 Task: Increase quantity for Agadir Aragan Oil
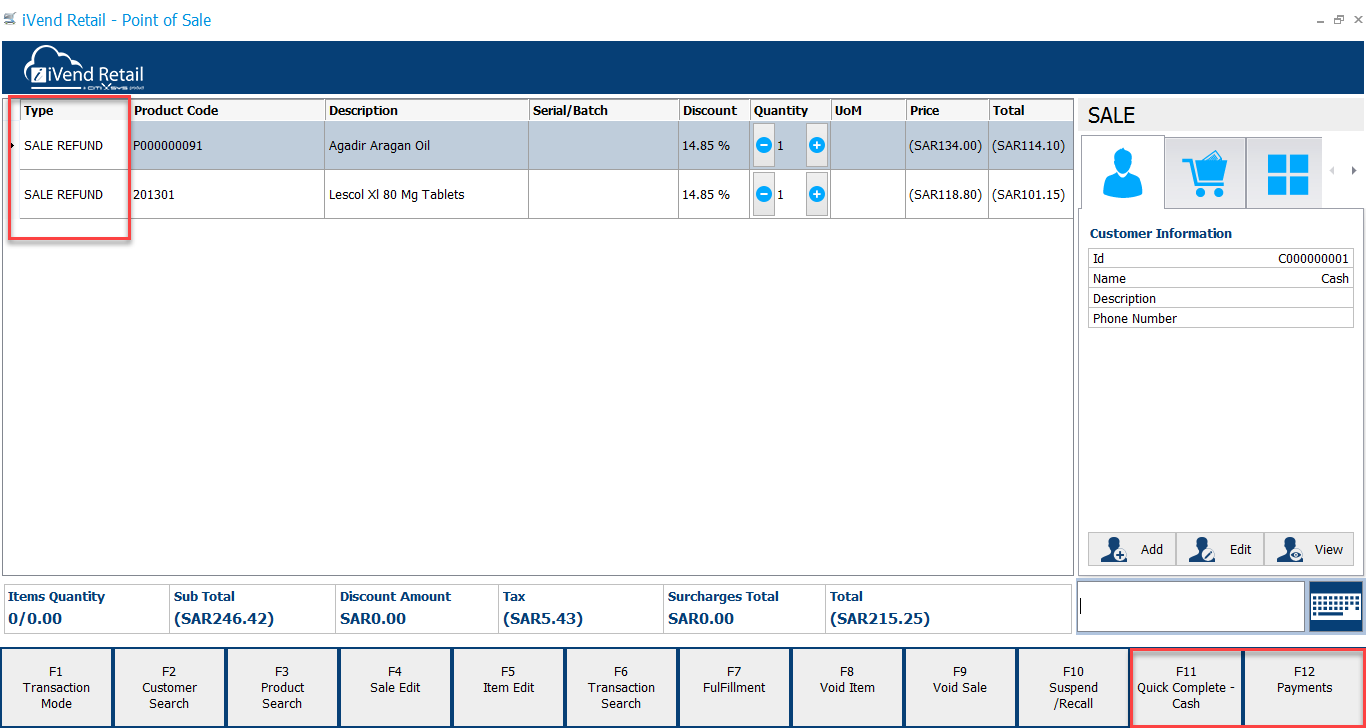click(817, 146)
